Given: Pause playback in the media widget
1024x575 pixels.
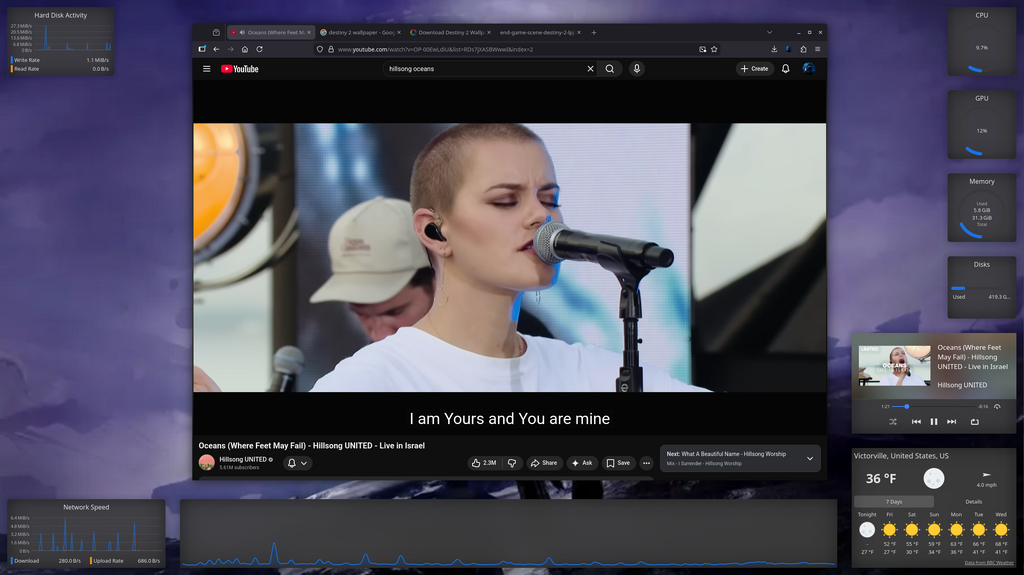Looking at the screenshot, I should (x=934, y=422).
